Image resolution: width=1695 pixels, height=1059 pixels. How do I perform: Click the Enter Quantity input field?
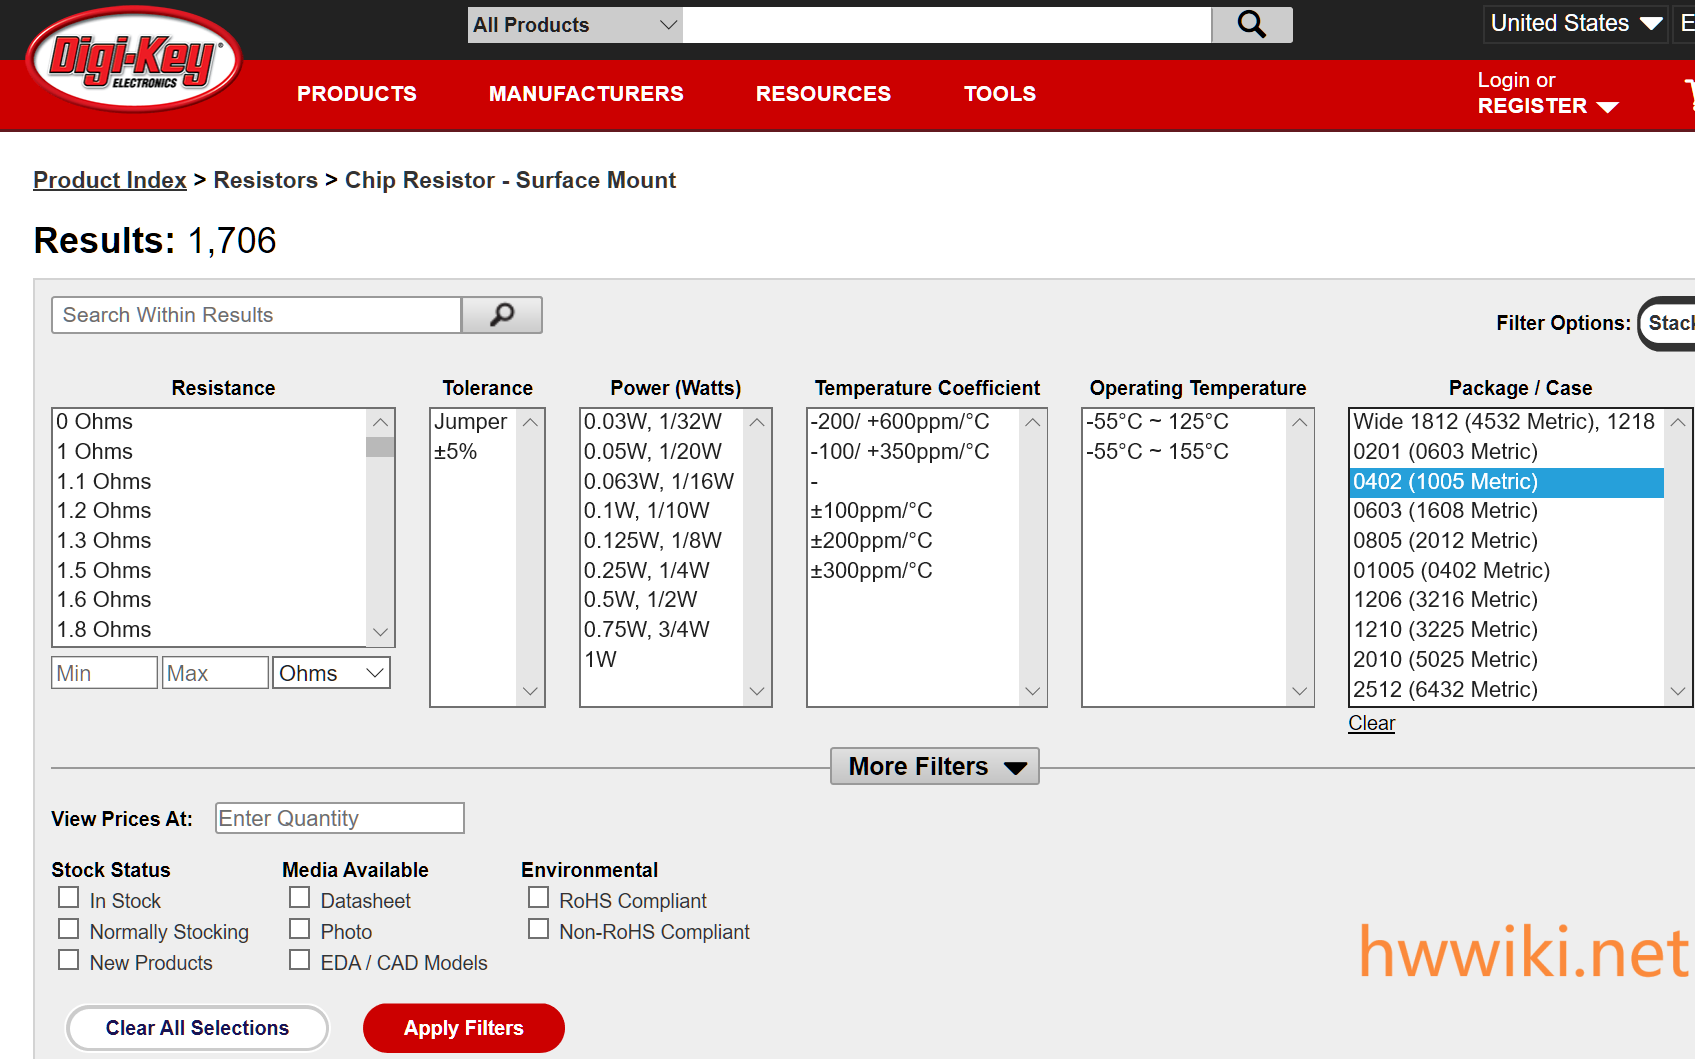tap(340, 818)
